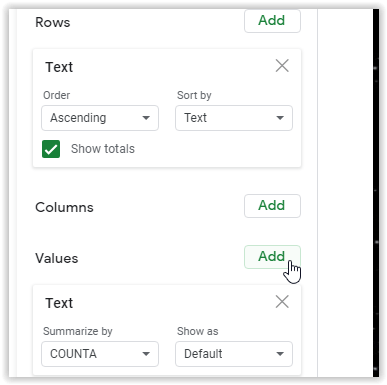
Task: Add another field to Values
Action: point(272,257)
